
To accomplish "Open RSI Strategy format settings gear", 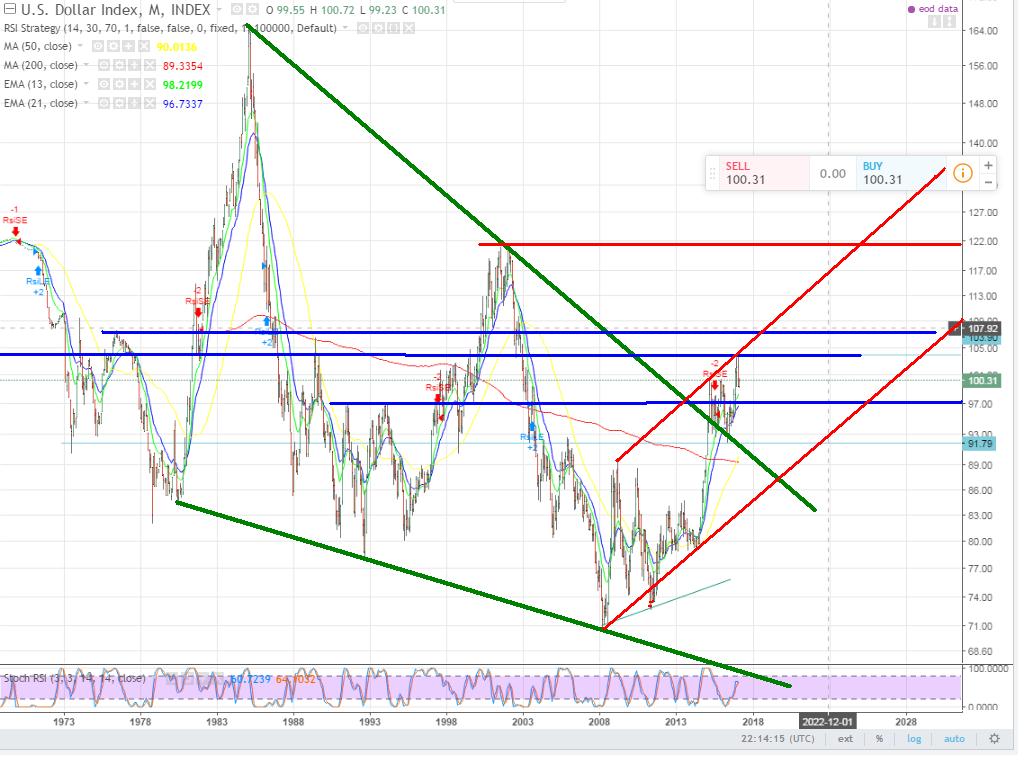I will pyautogui.click(x=378, y=28).
